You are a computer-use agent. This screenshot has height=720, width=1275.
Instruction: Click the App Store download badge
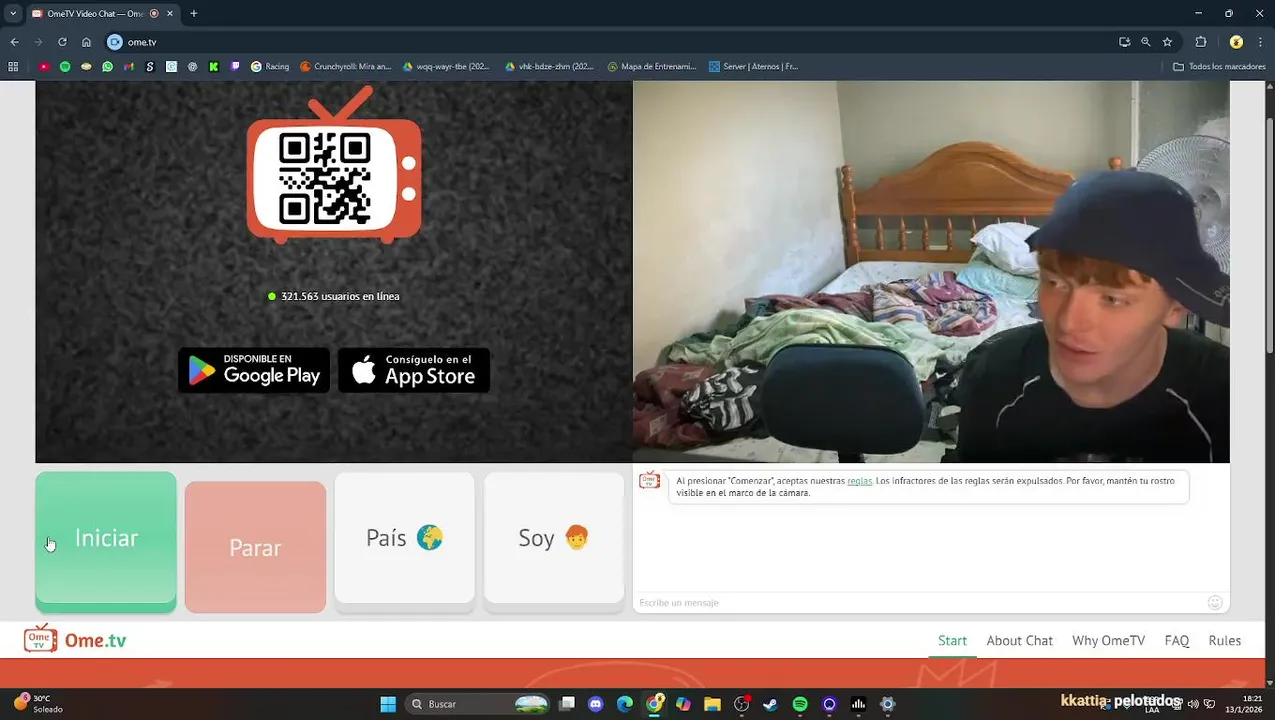(x=414, y=370)
